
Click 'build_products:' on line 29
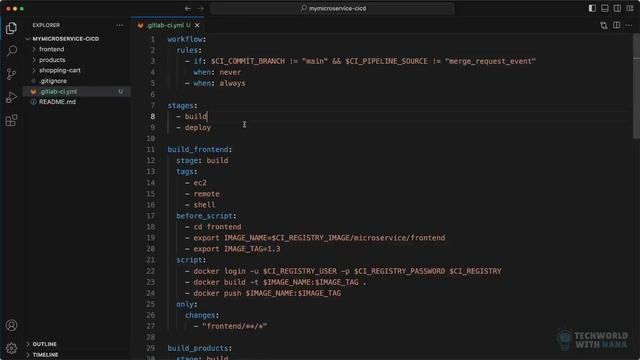pos(200,348)
